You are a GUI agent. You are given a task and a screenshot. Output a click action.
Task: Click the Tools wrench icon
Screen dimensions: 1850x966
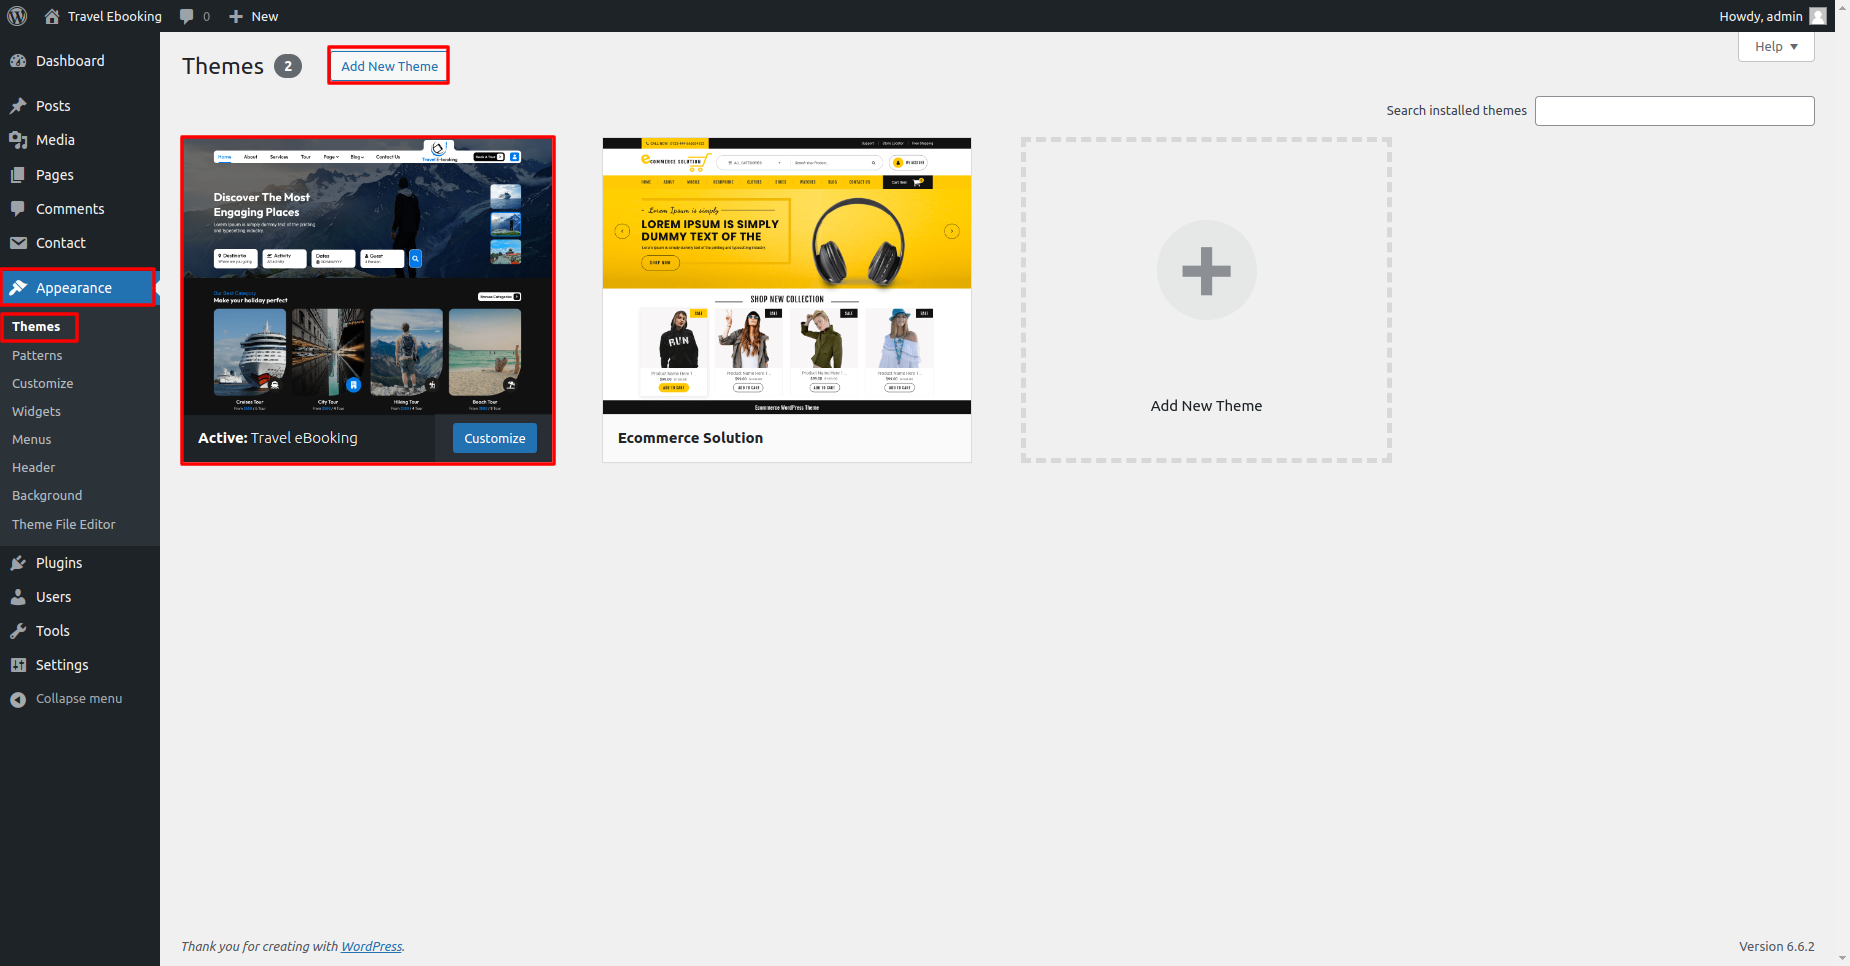coord(18,631)
